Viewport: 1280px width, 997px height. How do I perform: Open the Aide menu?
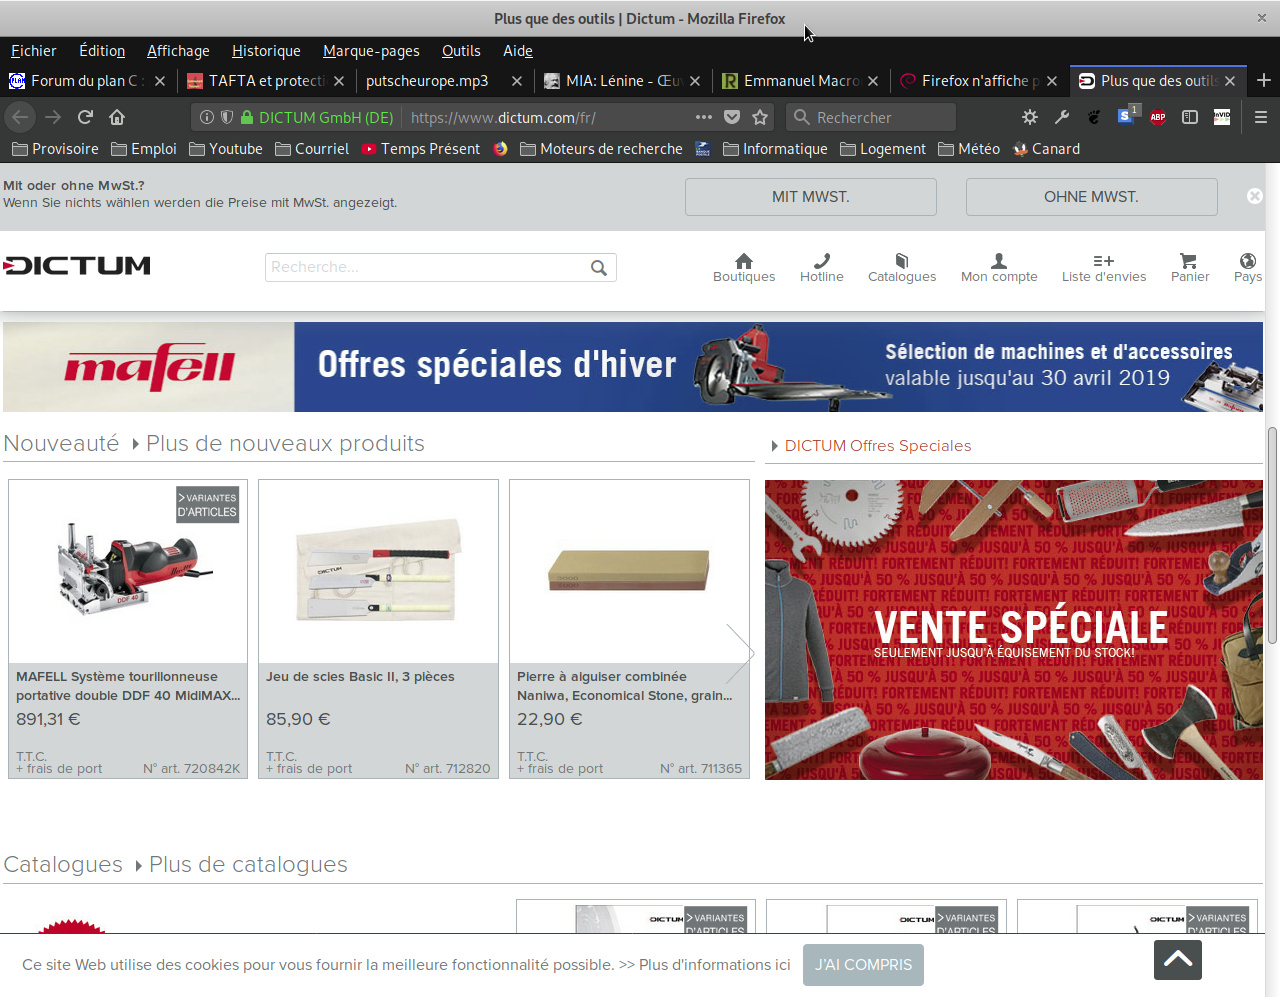[x=518, y=51]
